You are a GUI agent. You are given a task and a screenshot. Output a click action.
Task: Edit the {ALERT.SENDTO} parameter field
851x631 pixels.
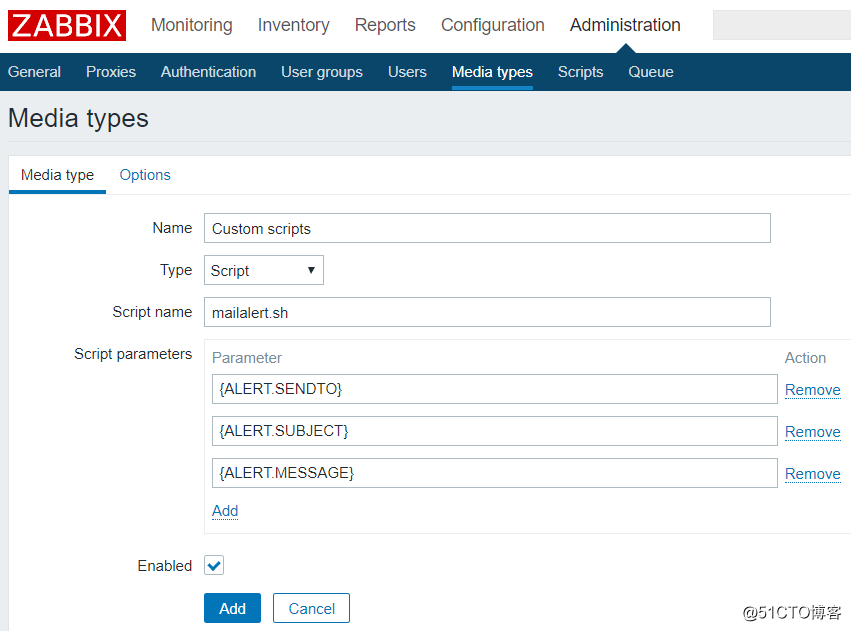[x=494, y=389]
